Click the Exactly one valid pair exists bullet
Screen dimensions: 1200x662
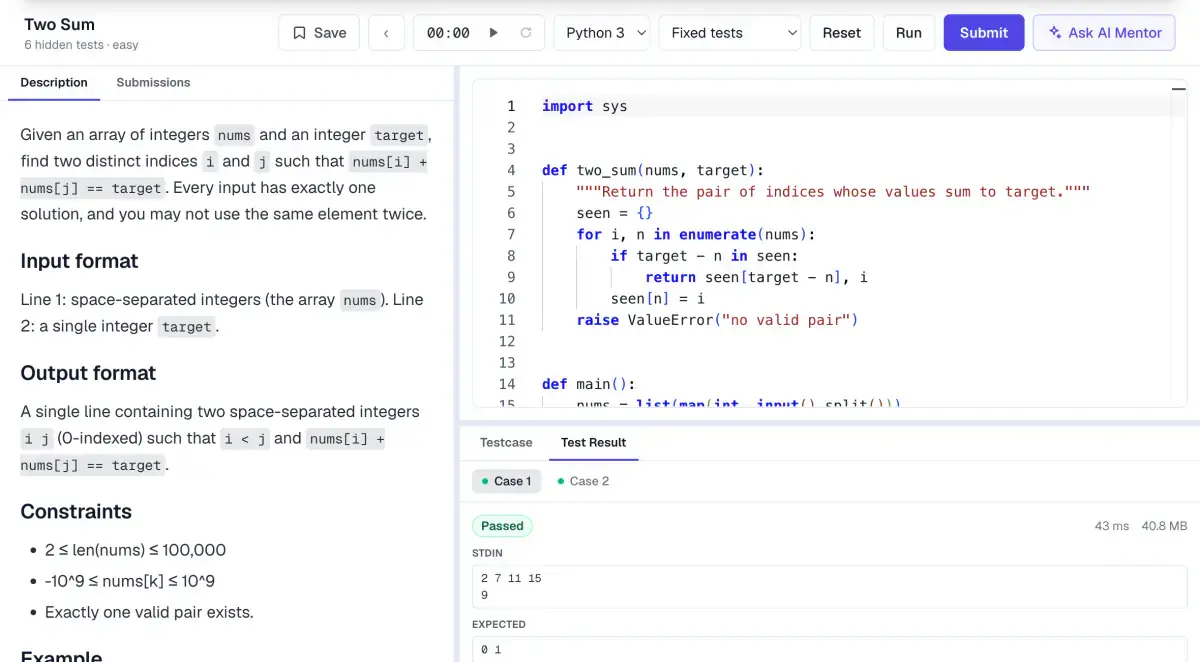[x=149, y=612]
